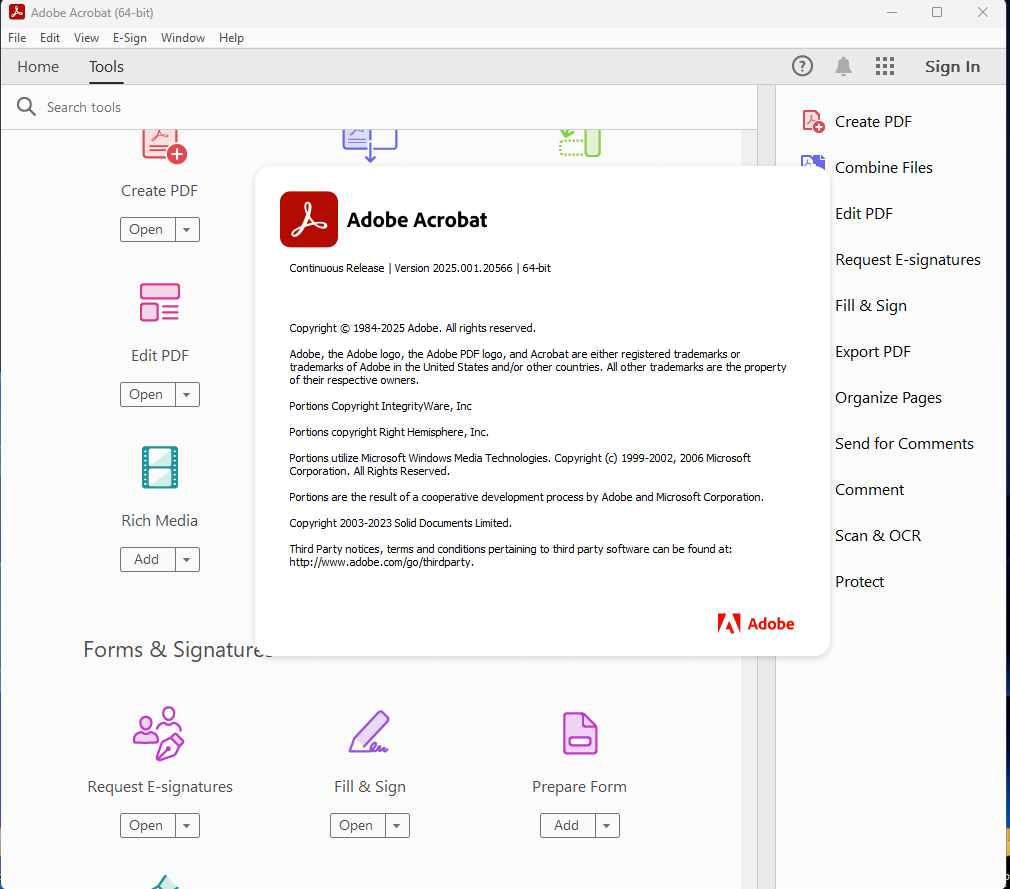
Task: Click the adobe.com/go/thirdparty URL text
Action: click(381, 562)
